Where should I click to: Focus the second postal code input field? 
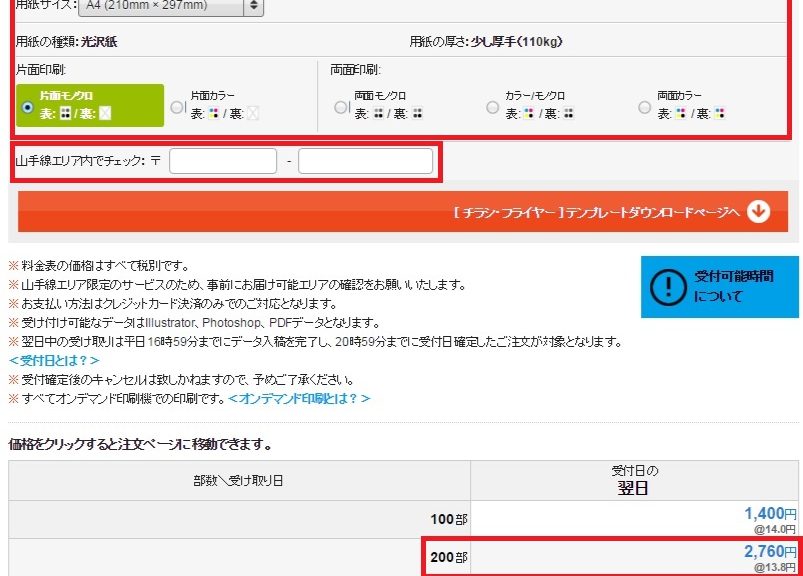(x=365, y=160)
